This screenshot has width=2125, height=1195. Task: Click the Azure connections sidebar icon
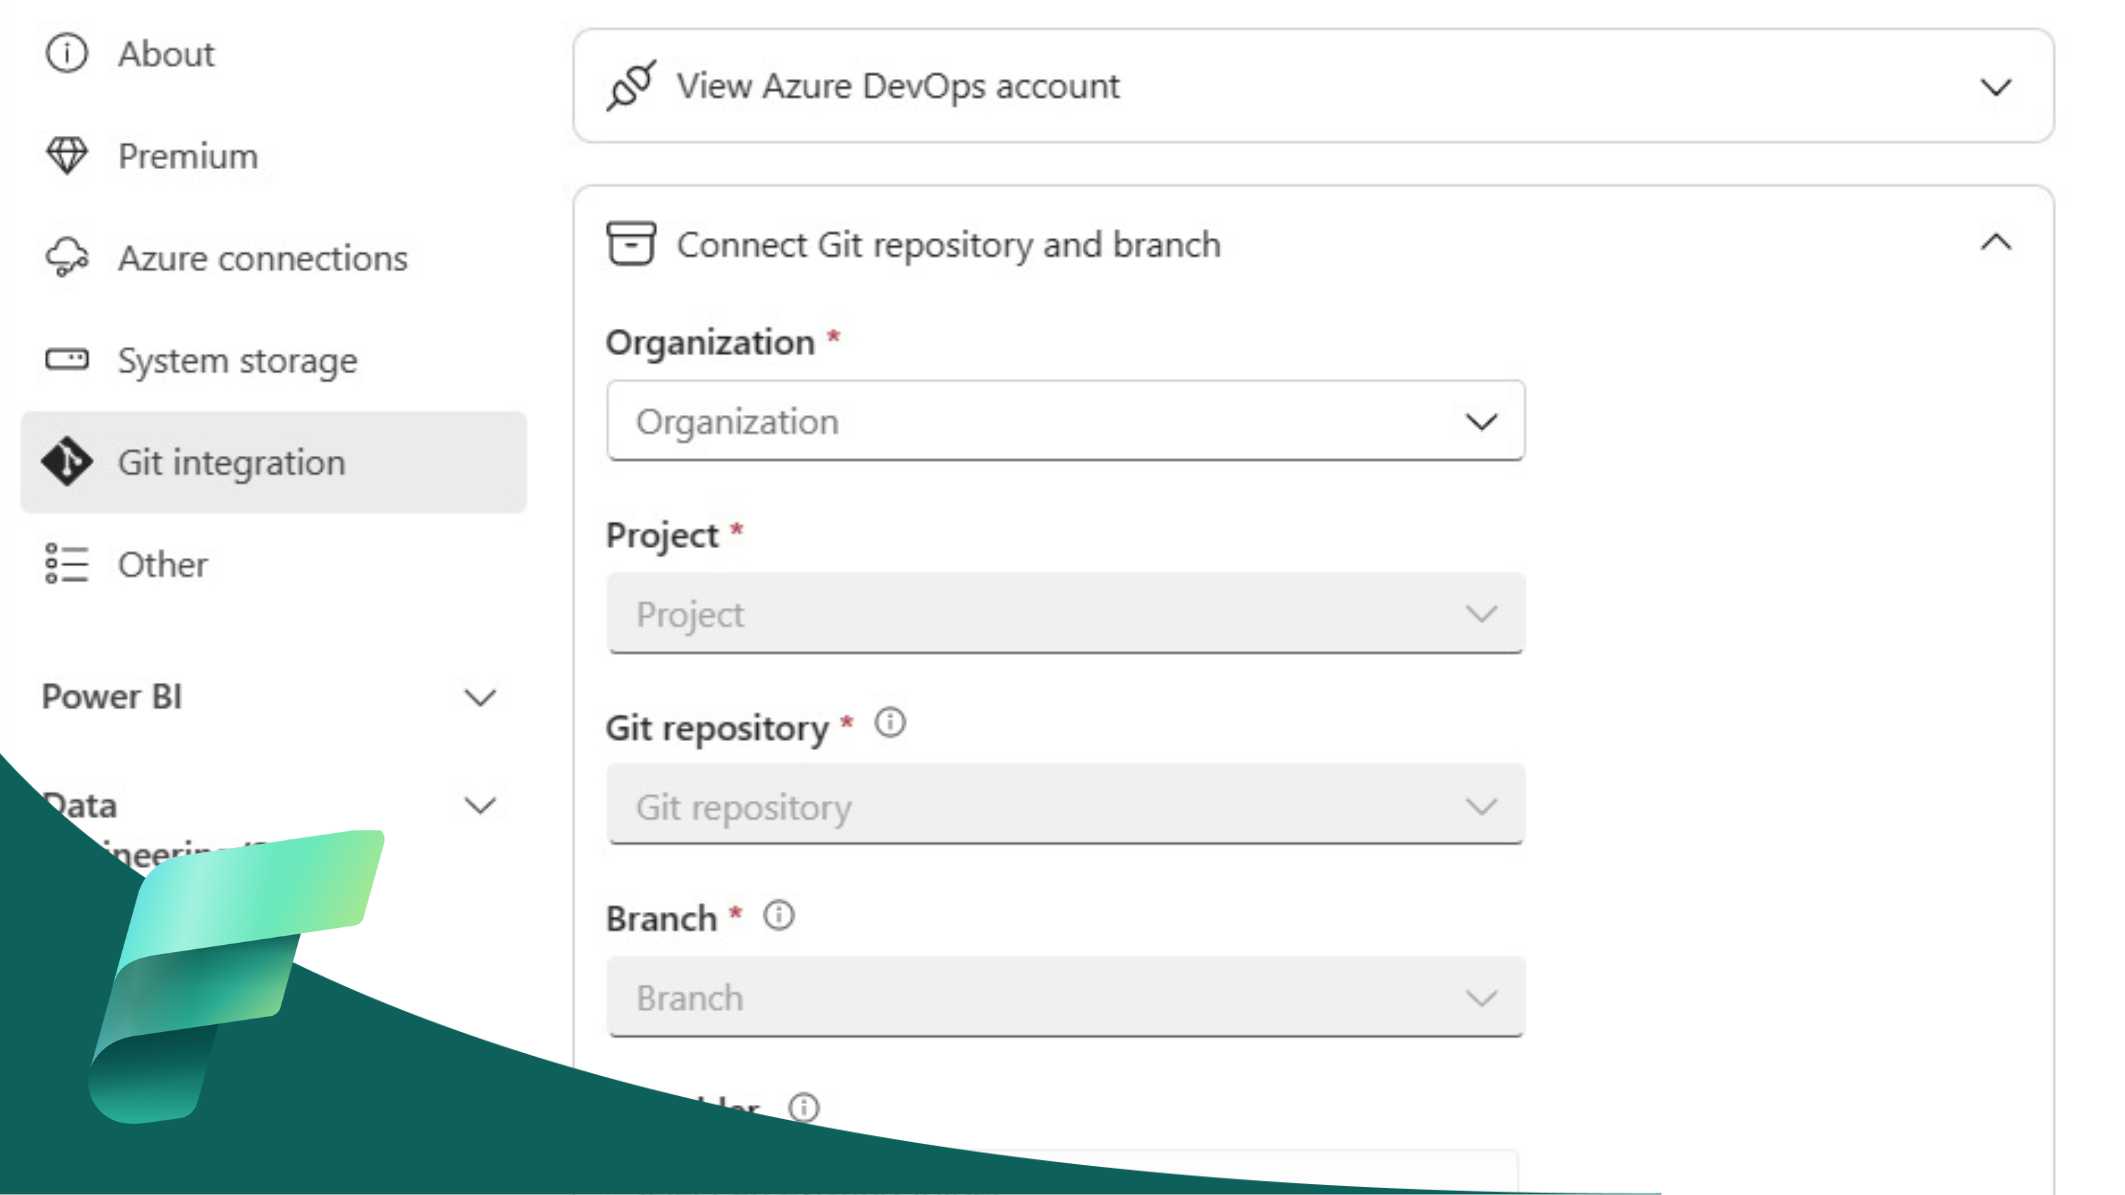click(x=66, y=257)
